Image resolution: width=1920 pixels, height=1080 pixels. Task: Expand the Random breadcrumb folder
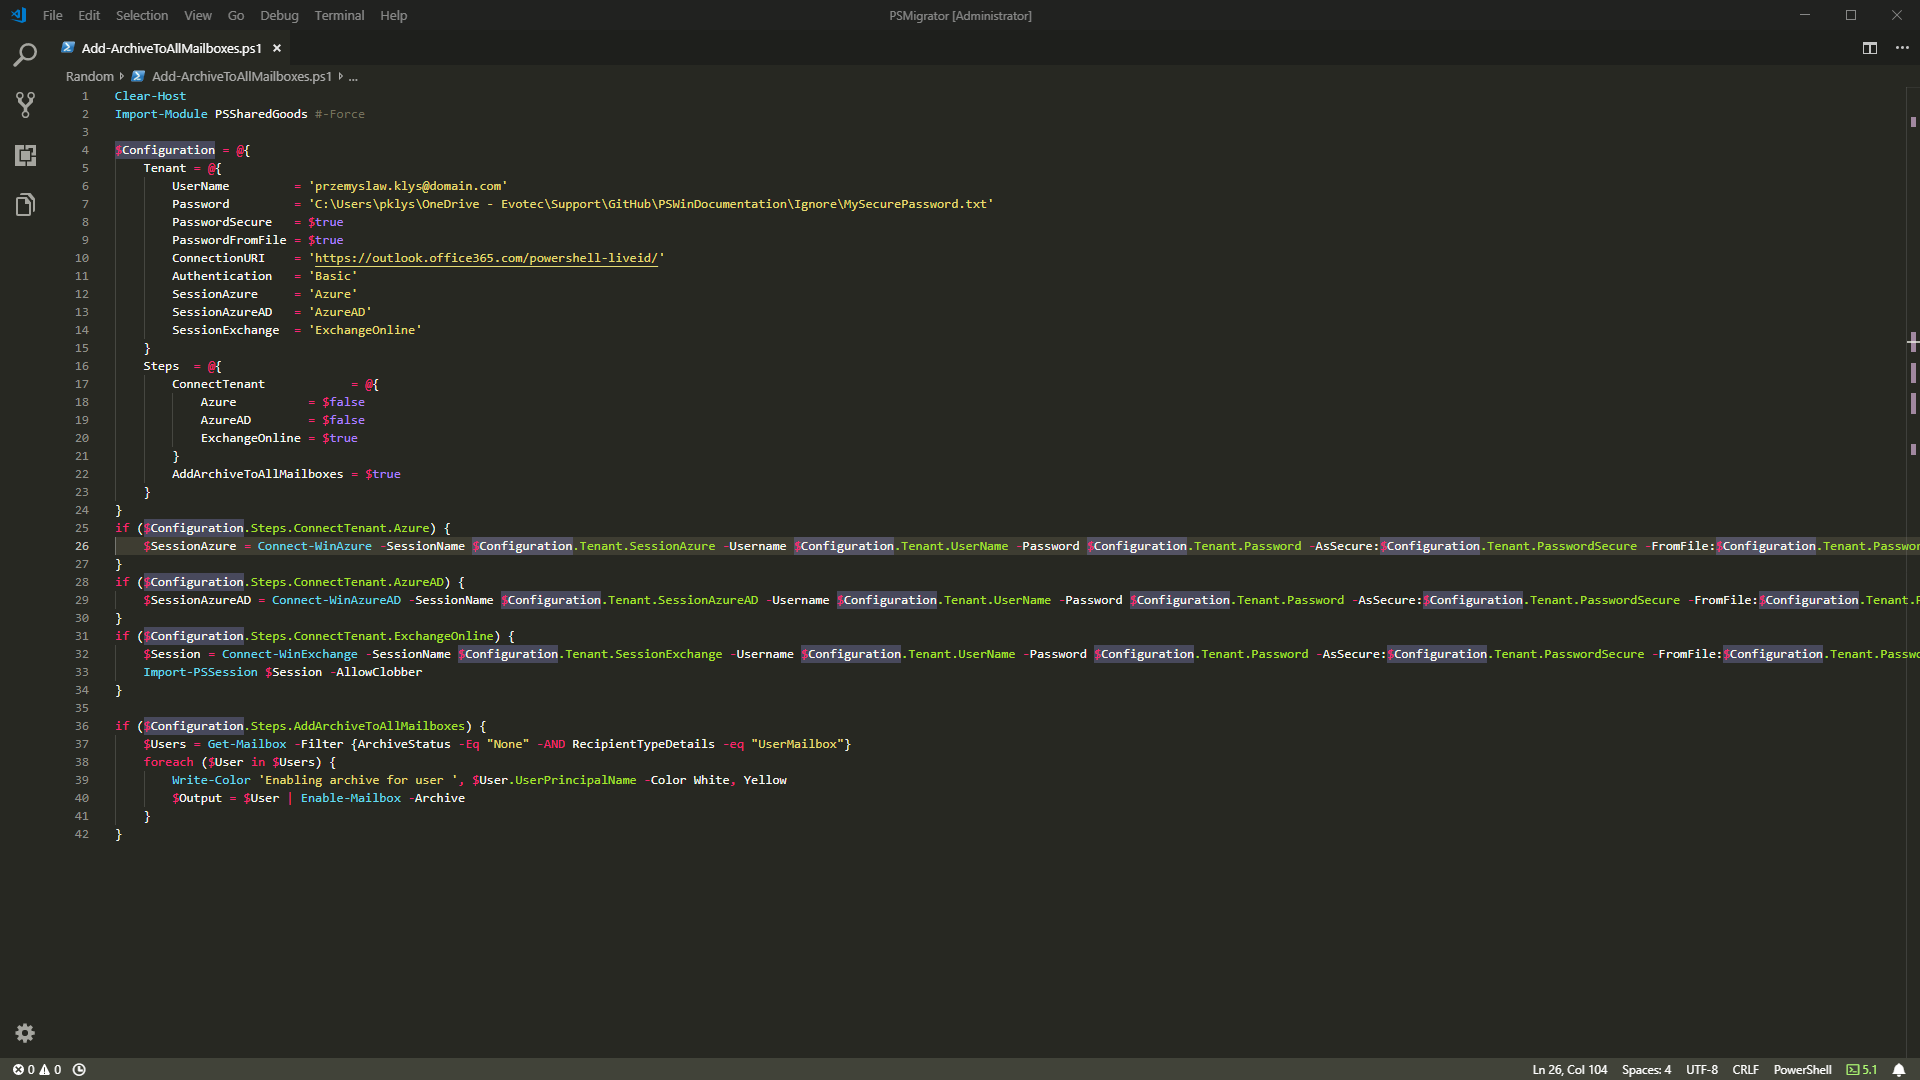(89, 76)
